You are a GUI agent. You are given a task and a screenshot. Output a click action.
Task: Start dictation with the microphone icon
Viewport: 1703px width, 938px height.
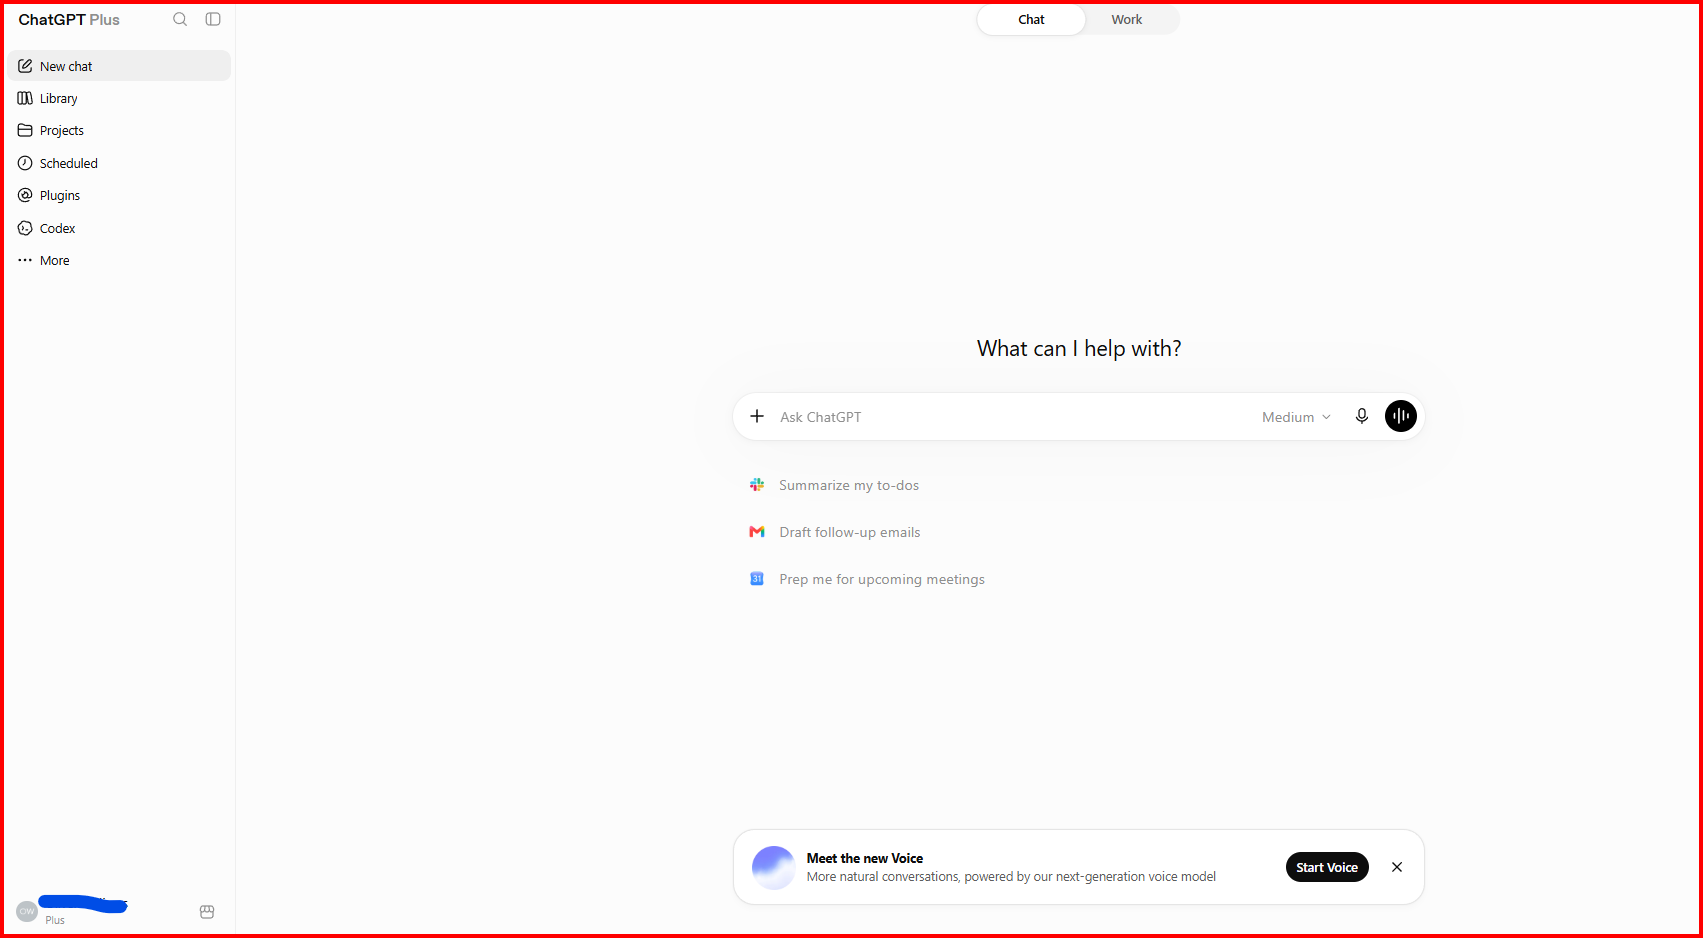tap(1361, 416)
